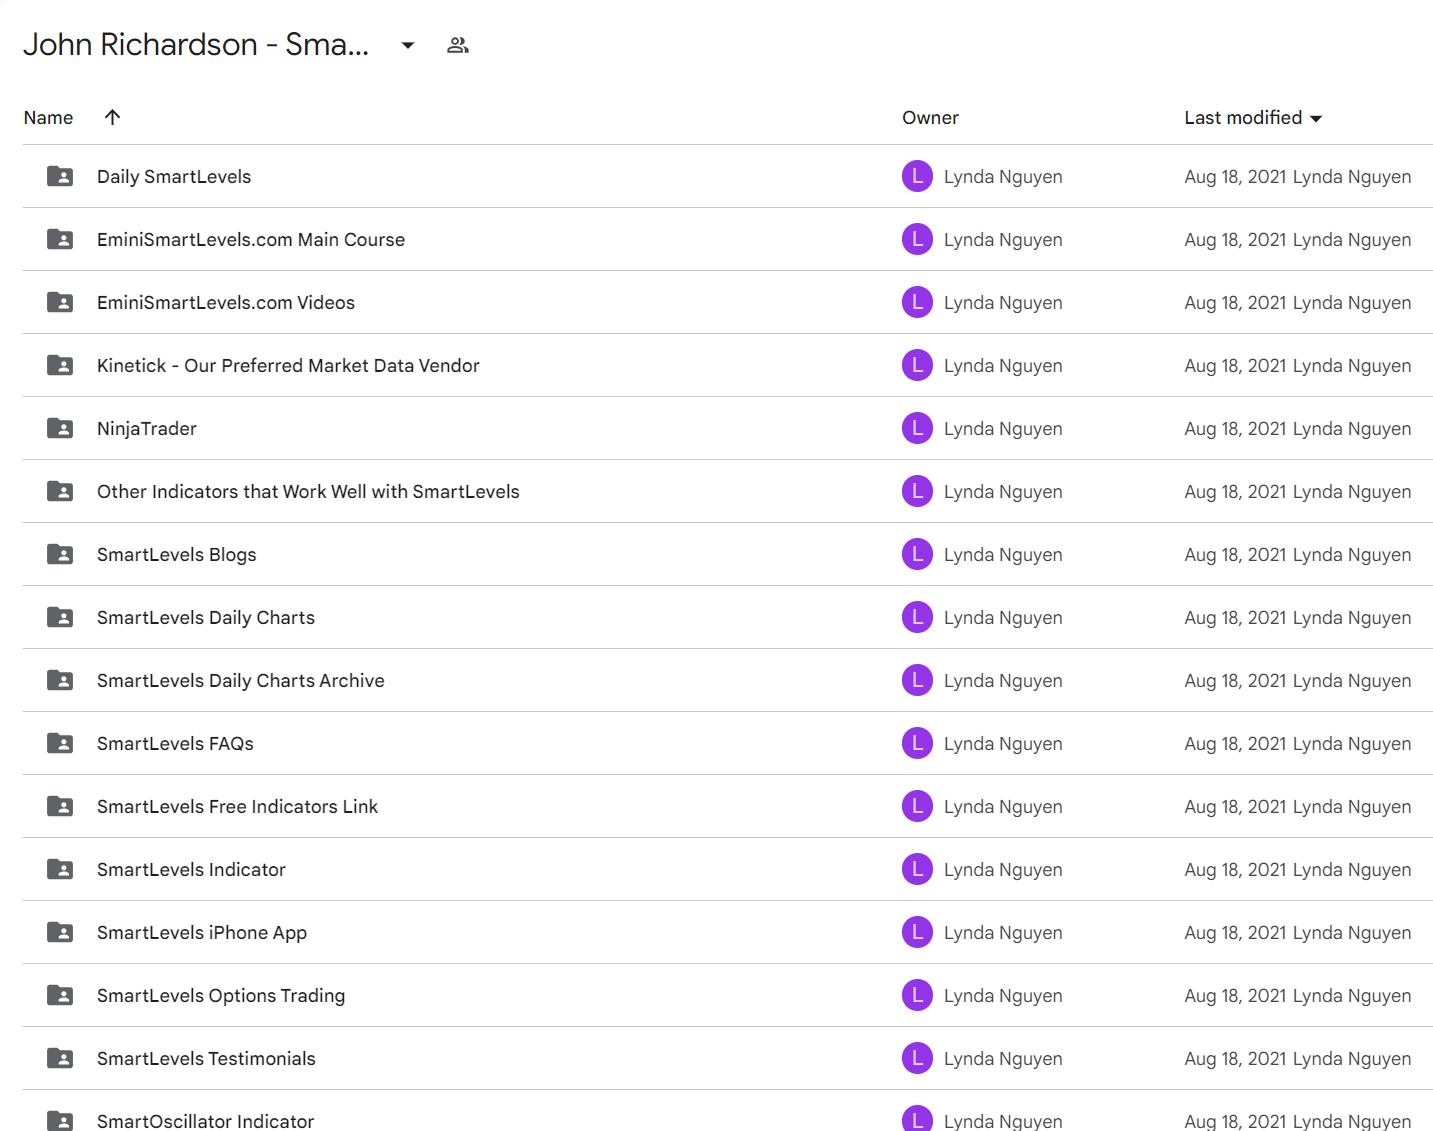The image size is (1433, 1131).
Task: Click Lynda Nguyen owner in Main Course row
Action: click(x=1003, y=239)
